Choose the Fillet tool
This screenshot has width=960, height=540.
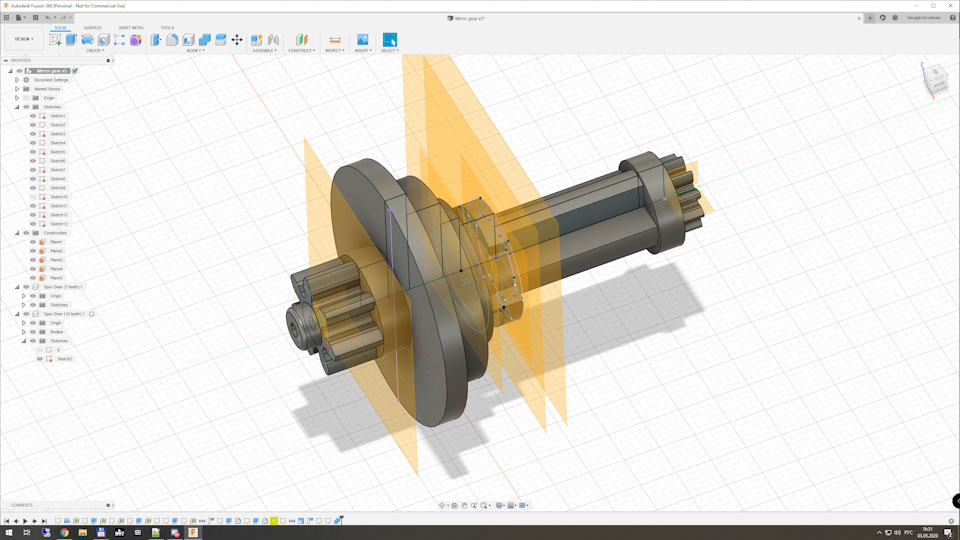click(172, 40)
